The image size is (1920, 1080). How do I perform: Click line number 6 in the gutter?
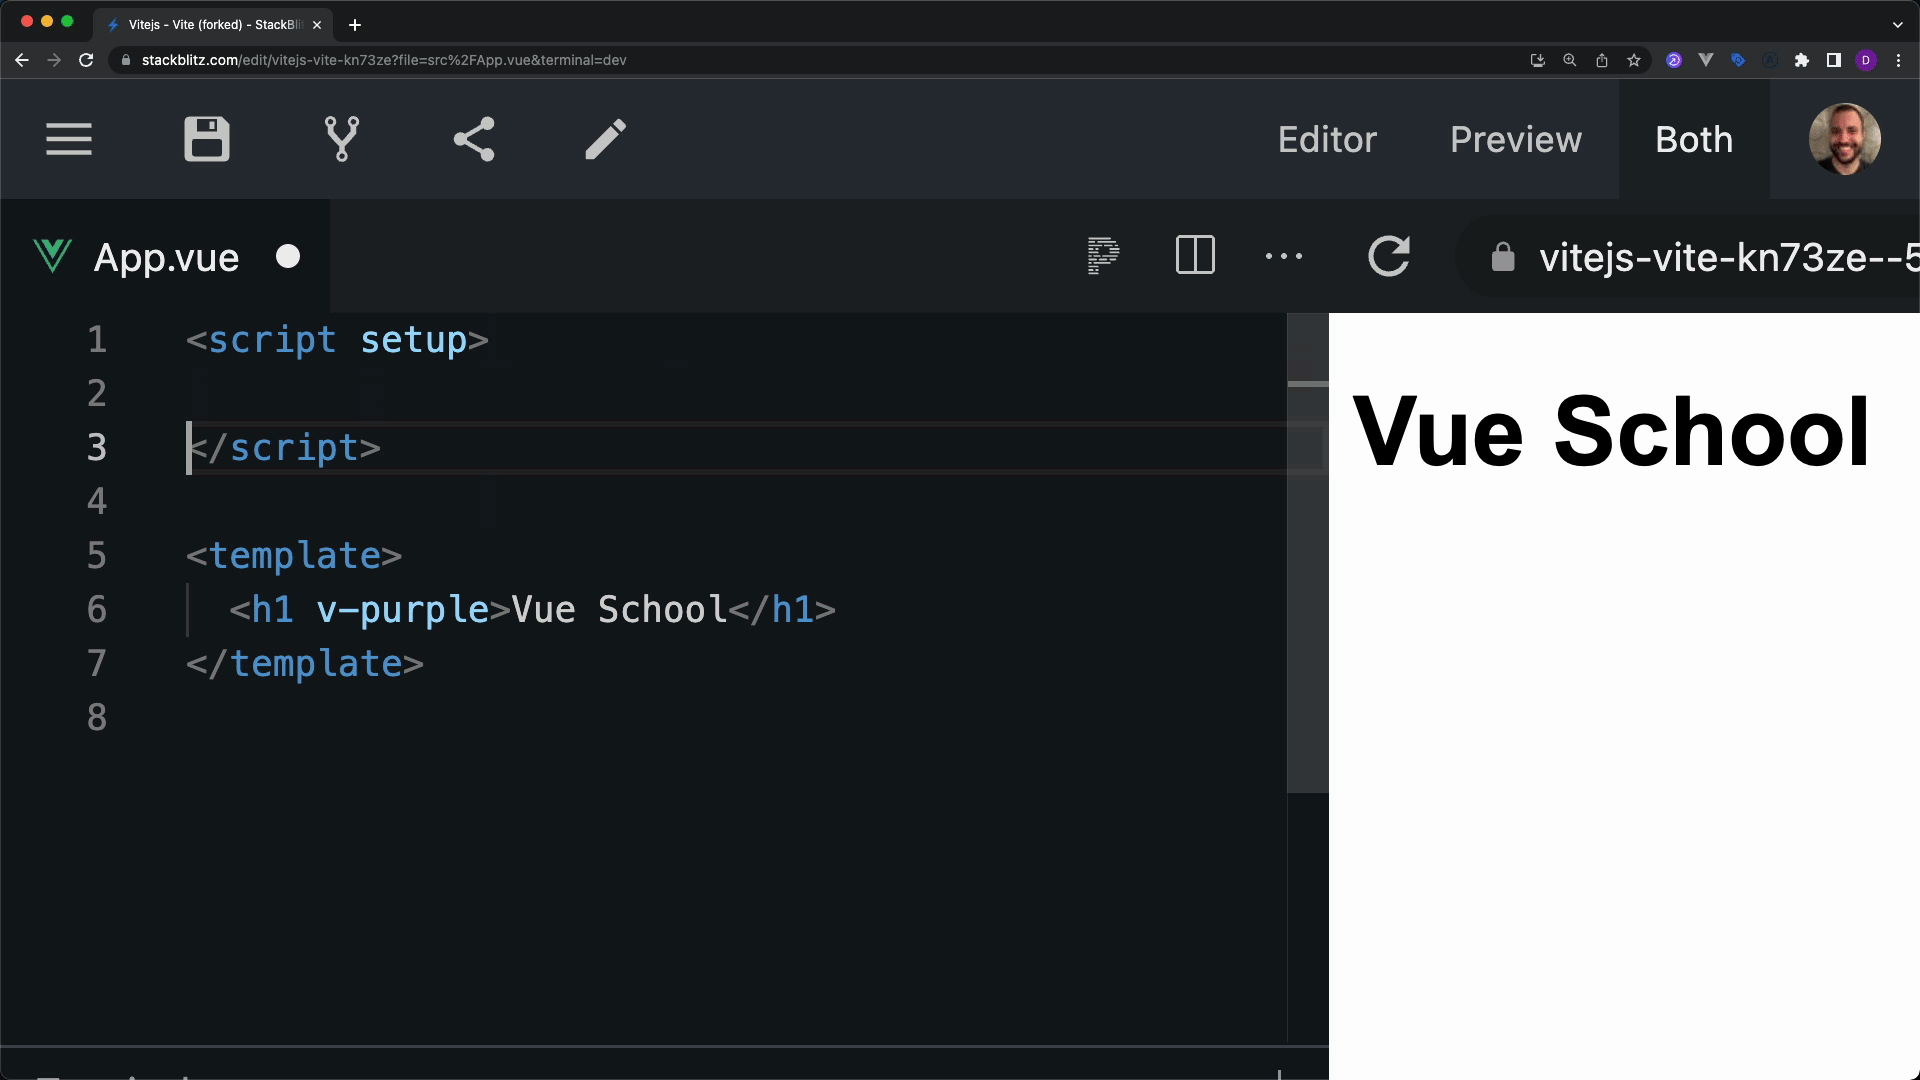coord(97,610)
